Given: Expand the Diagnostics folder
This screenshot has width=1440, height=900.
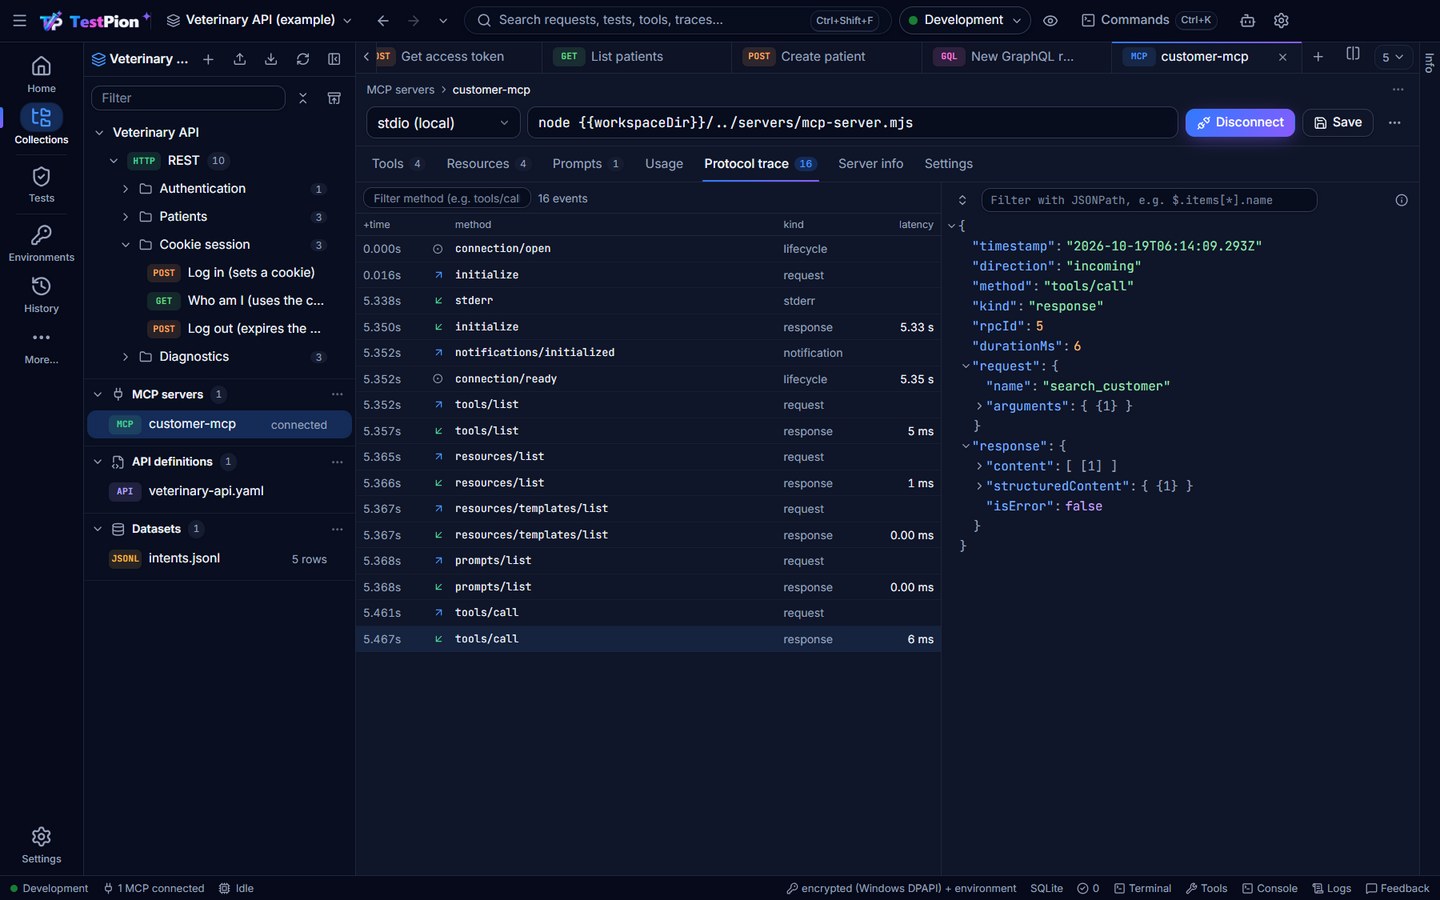Looking at the screenshot, I should pos(125,357).
